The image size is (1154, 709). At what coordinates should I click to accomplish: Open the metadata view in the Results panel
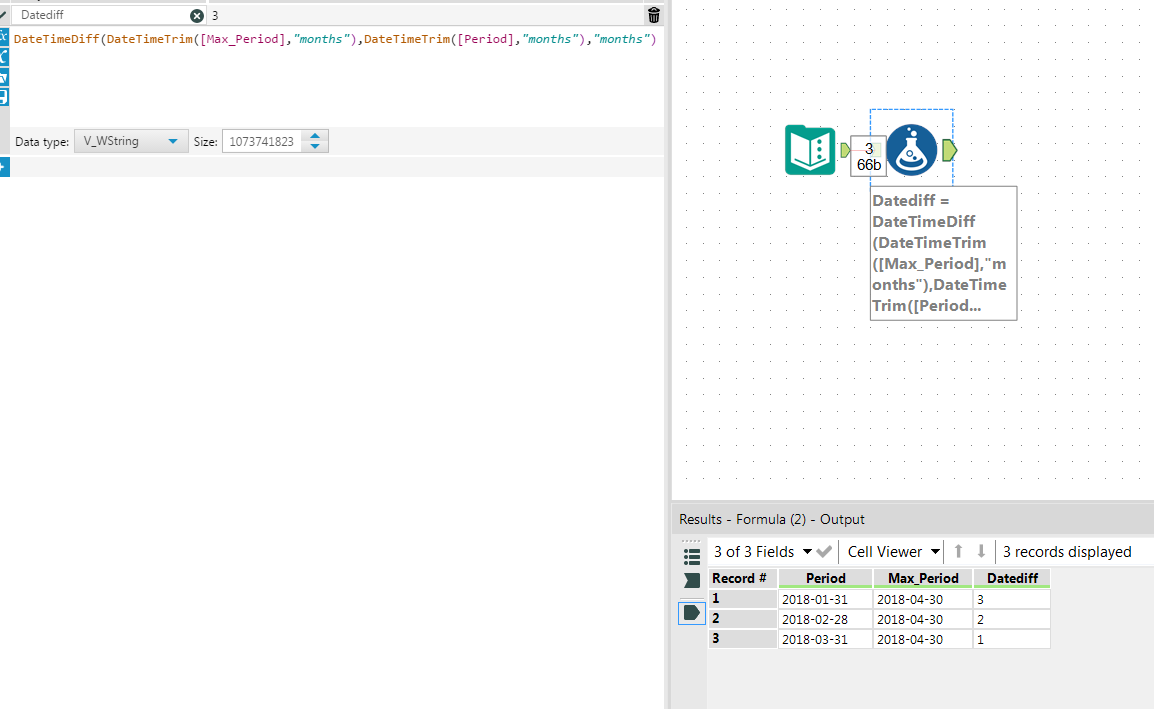[691, 556]
